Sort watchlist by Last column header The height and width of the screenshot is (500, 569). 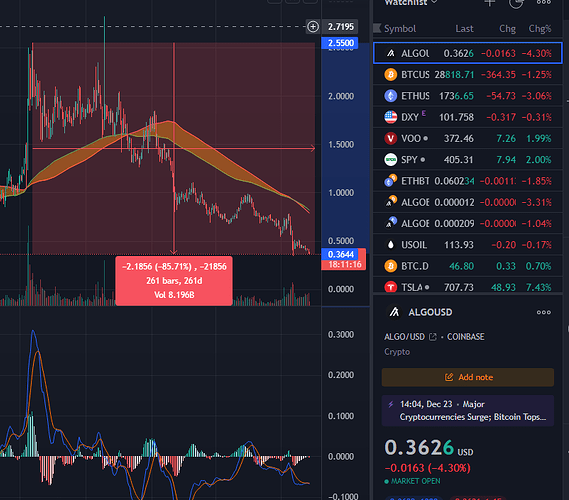pos(464,29)
